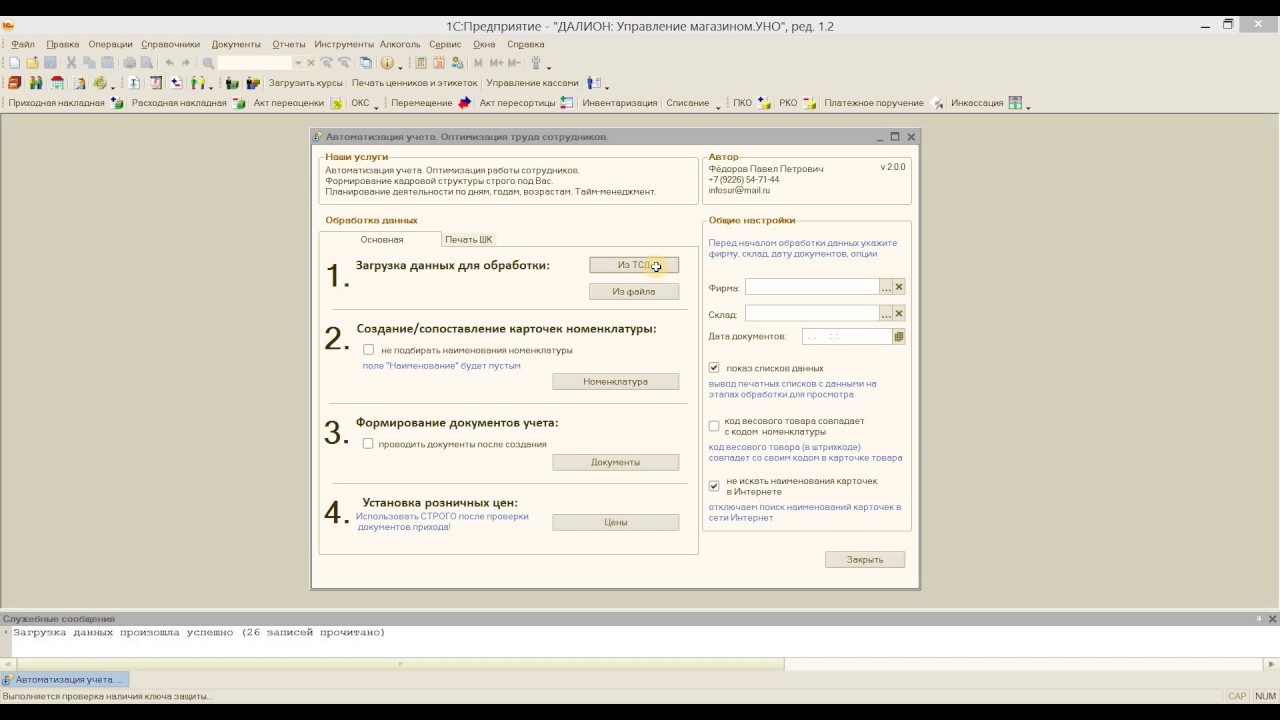Click the 'Из ТСД' button
1280x720 pixels.
click(x=634, y=265)
